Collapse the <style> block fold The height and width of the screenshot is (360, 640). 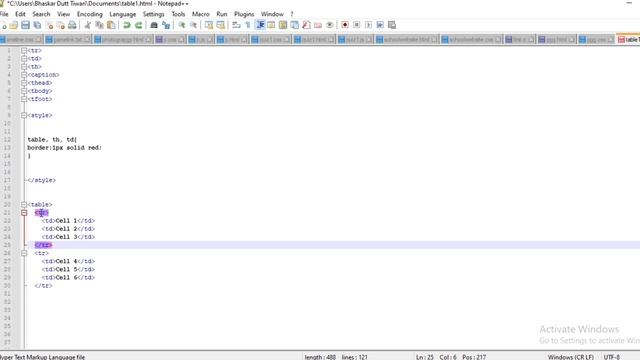(x=24, y=116)
